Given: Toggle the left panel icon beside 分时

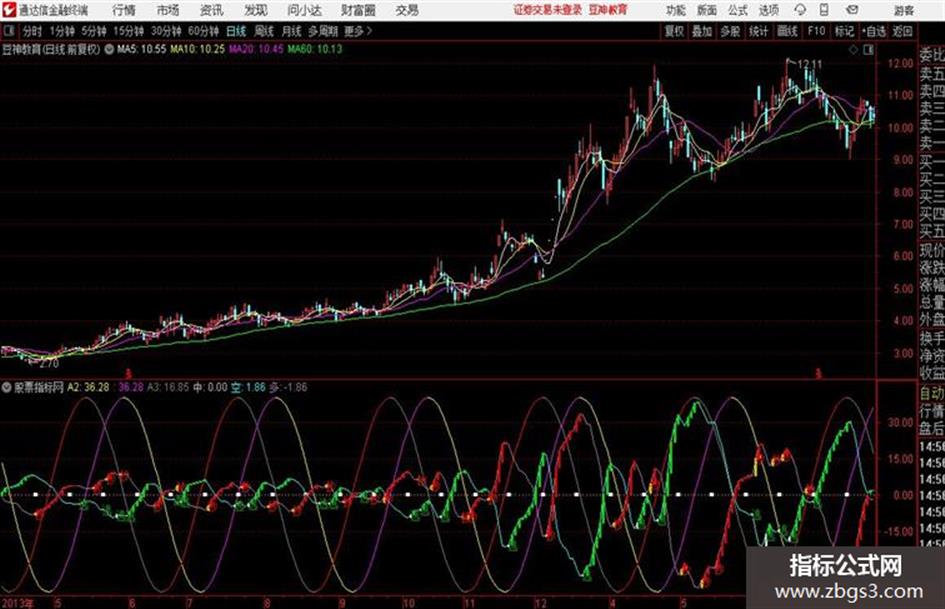Looking at the screenshot, I should 8,30.
